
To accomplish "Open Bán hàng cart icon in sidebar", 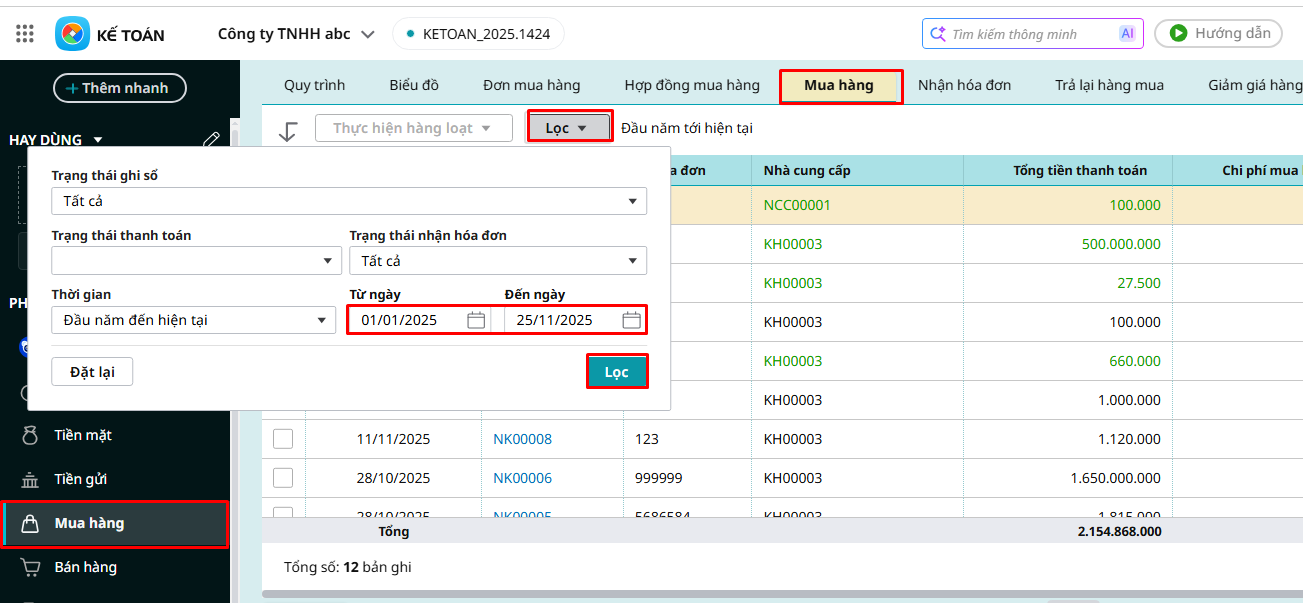I will [x=30, y=567].
